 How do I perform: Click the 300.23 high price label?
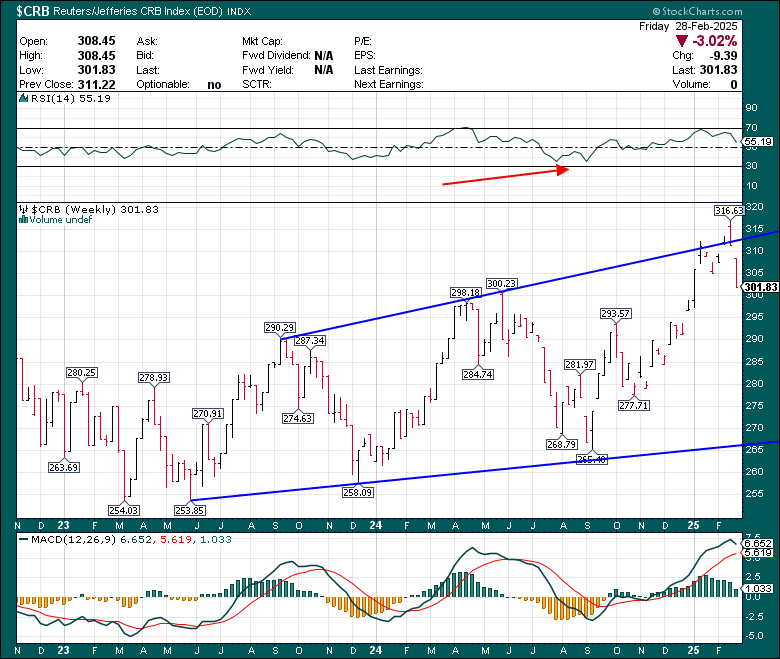pos(501,283)
